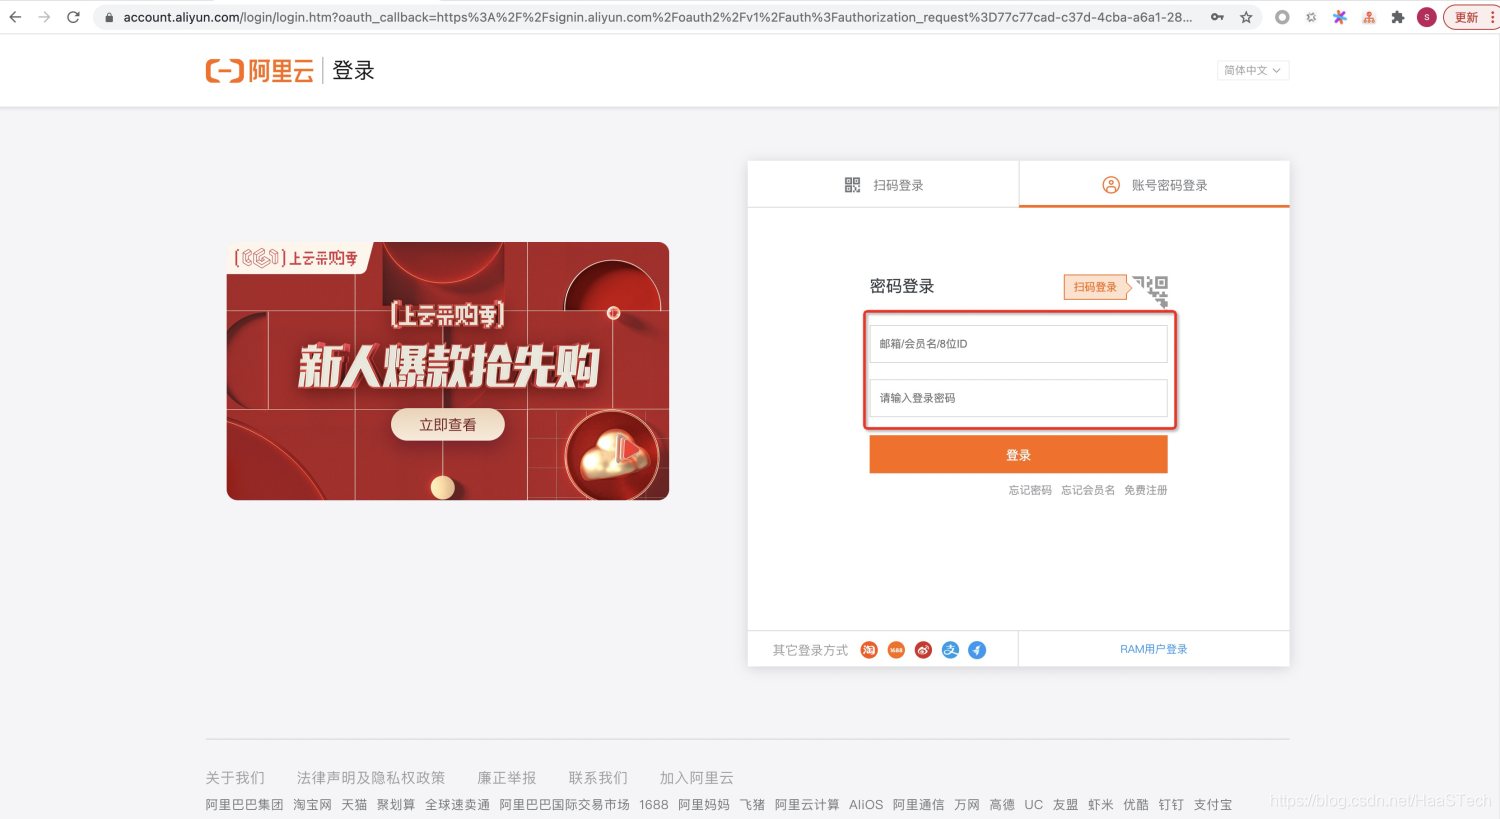1500x819 pixels.
Task: Switch to the 扫码登录 tab
Action: [x=883, y=185]
